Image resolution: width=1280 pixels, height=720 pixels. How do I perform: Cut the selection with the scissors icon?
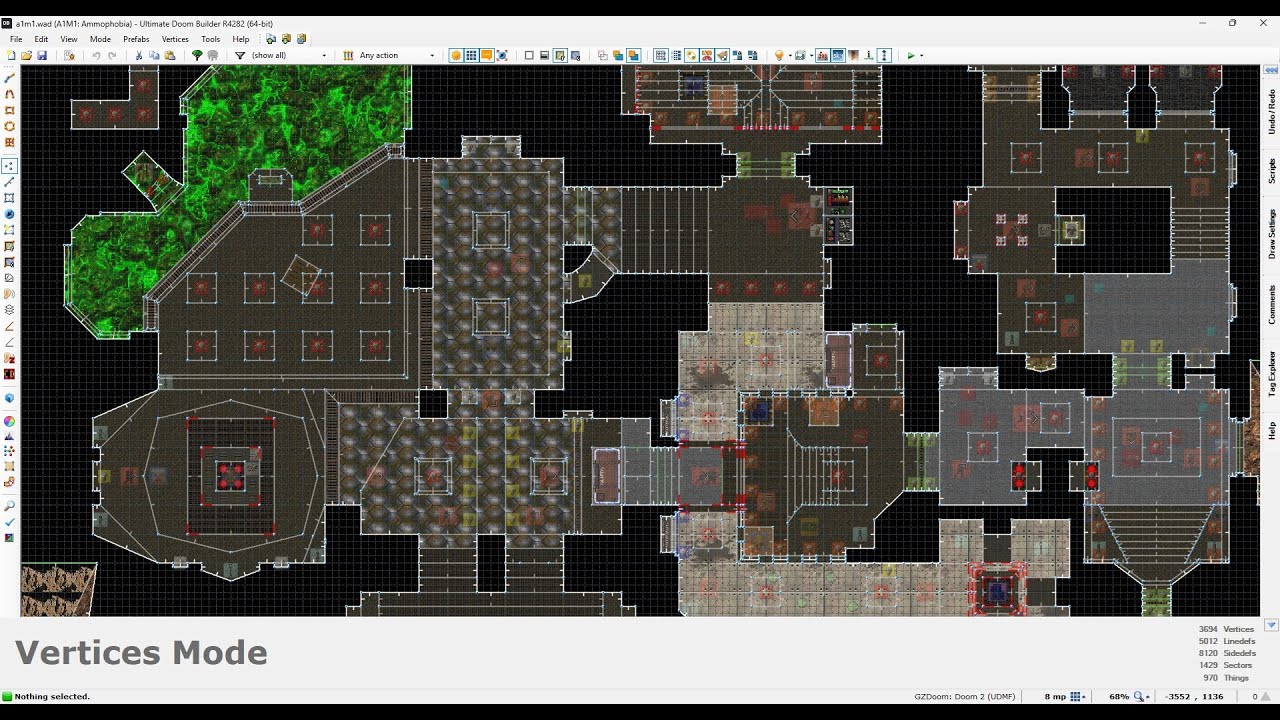[139, 55]
